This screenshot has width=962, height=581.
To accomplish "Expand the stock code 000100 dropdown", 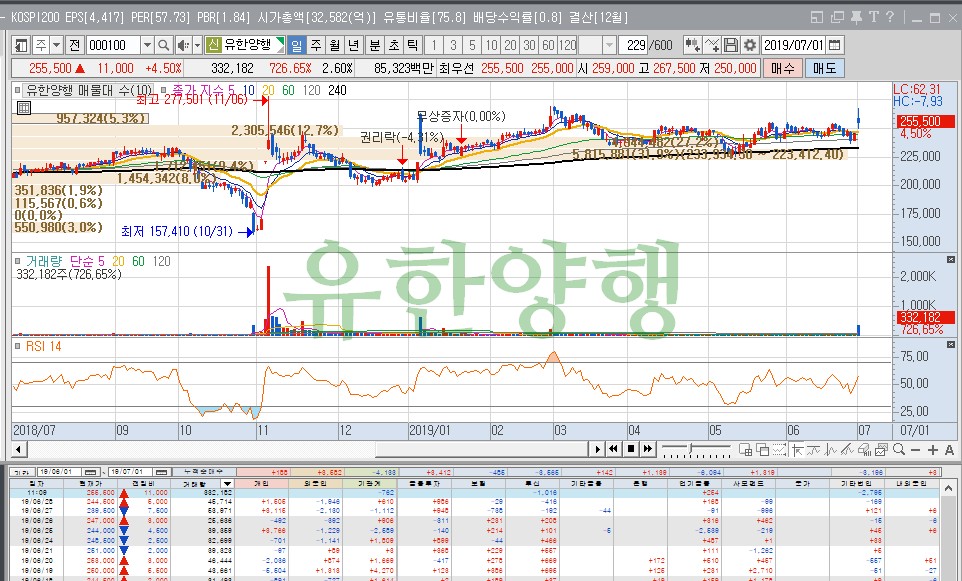I will pos(147,45).
